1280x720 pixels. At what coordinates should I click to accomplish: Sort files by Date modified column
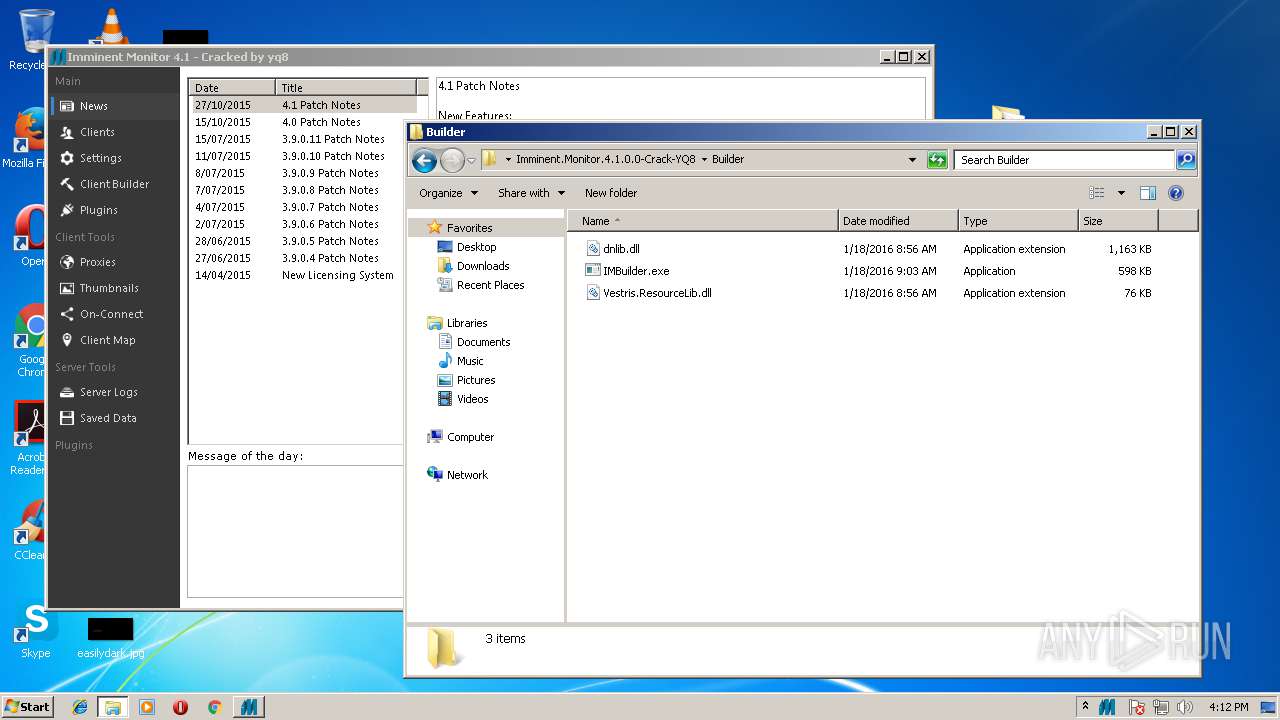tap(898, 221)
